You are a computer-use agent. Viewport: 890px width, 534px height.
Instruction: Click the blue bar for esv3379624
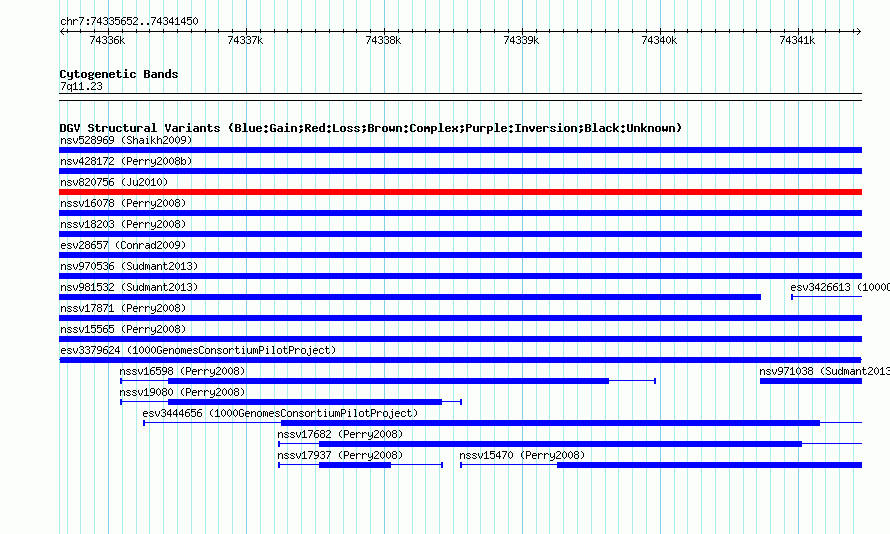pos(460,360)
